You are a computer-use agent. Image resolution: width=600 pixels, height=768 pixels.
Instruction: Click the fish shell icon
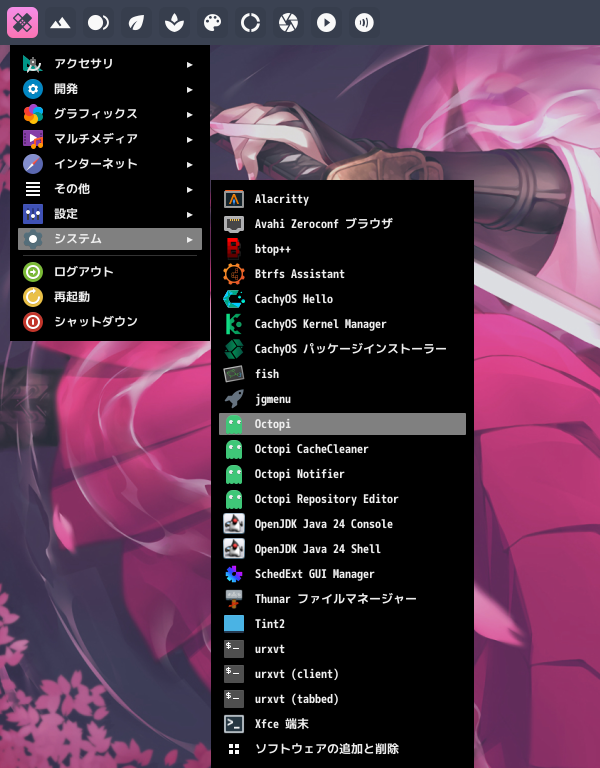tap(234, 374)
